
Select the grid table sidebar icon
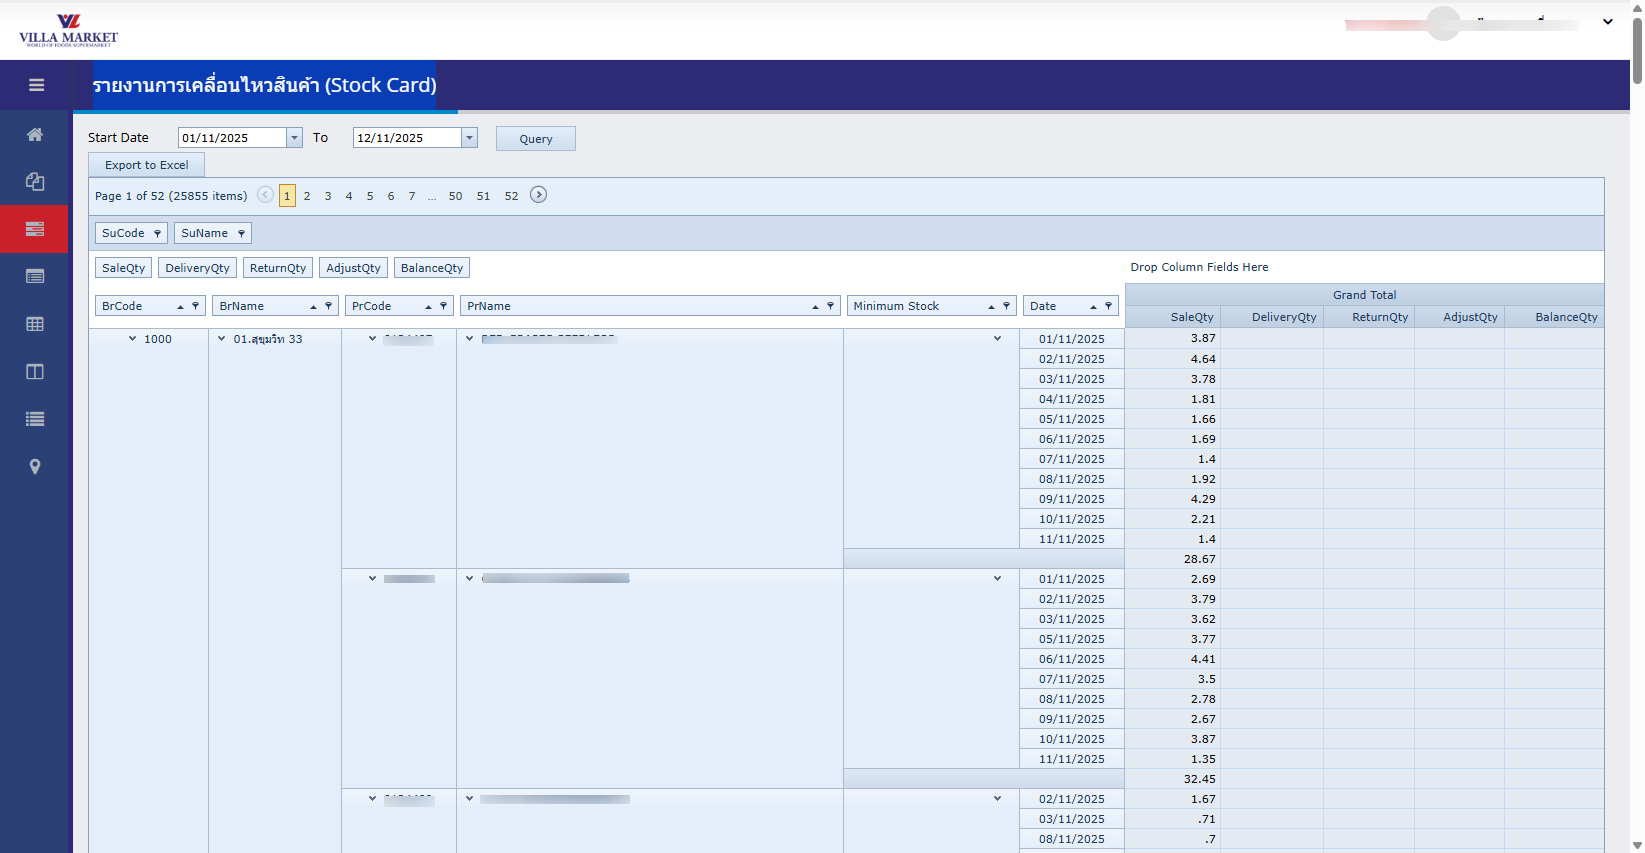pyautogui.click(x=35, y=324)
